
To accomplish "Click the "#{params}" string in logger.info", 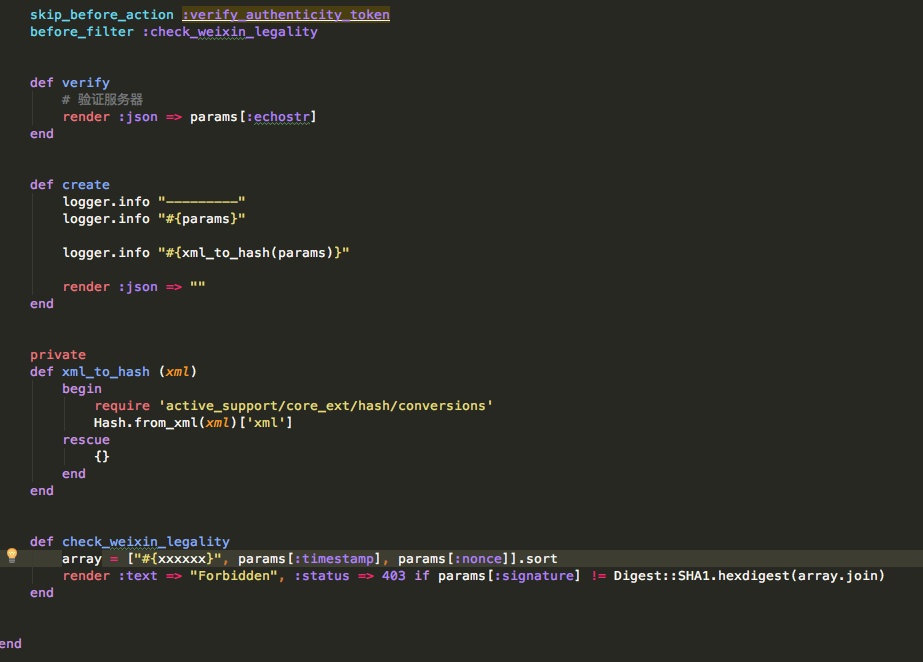I will (x=201, y=219).
